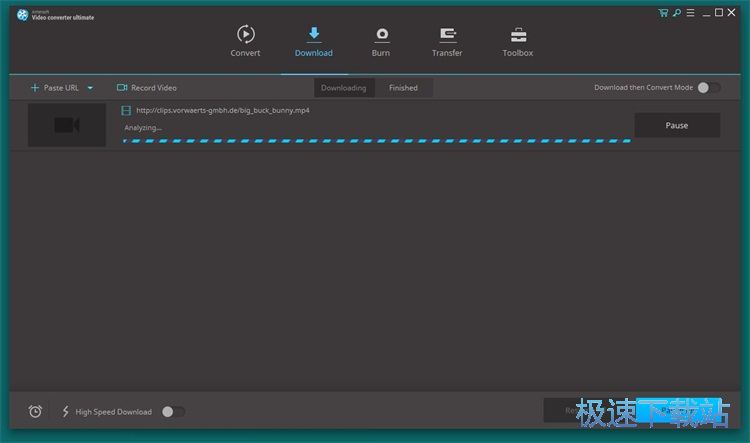This screenshot has width=750, height=443.
Task: Toggle Download then Convert Mode switch
Action: click(x=709, y=88)
